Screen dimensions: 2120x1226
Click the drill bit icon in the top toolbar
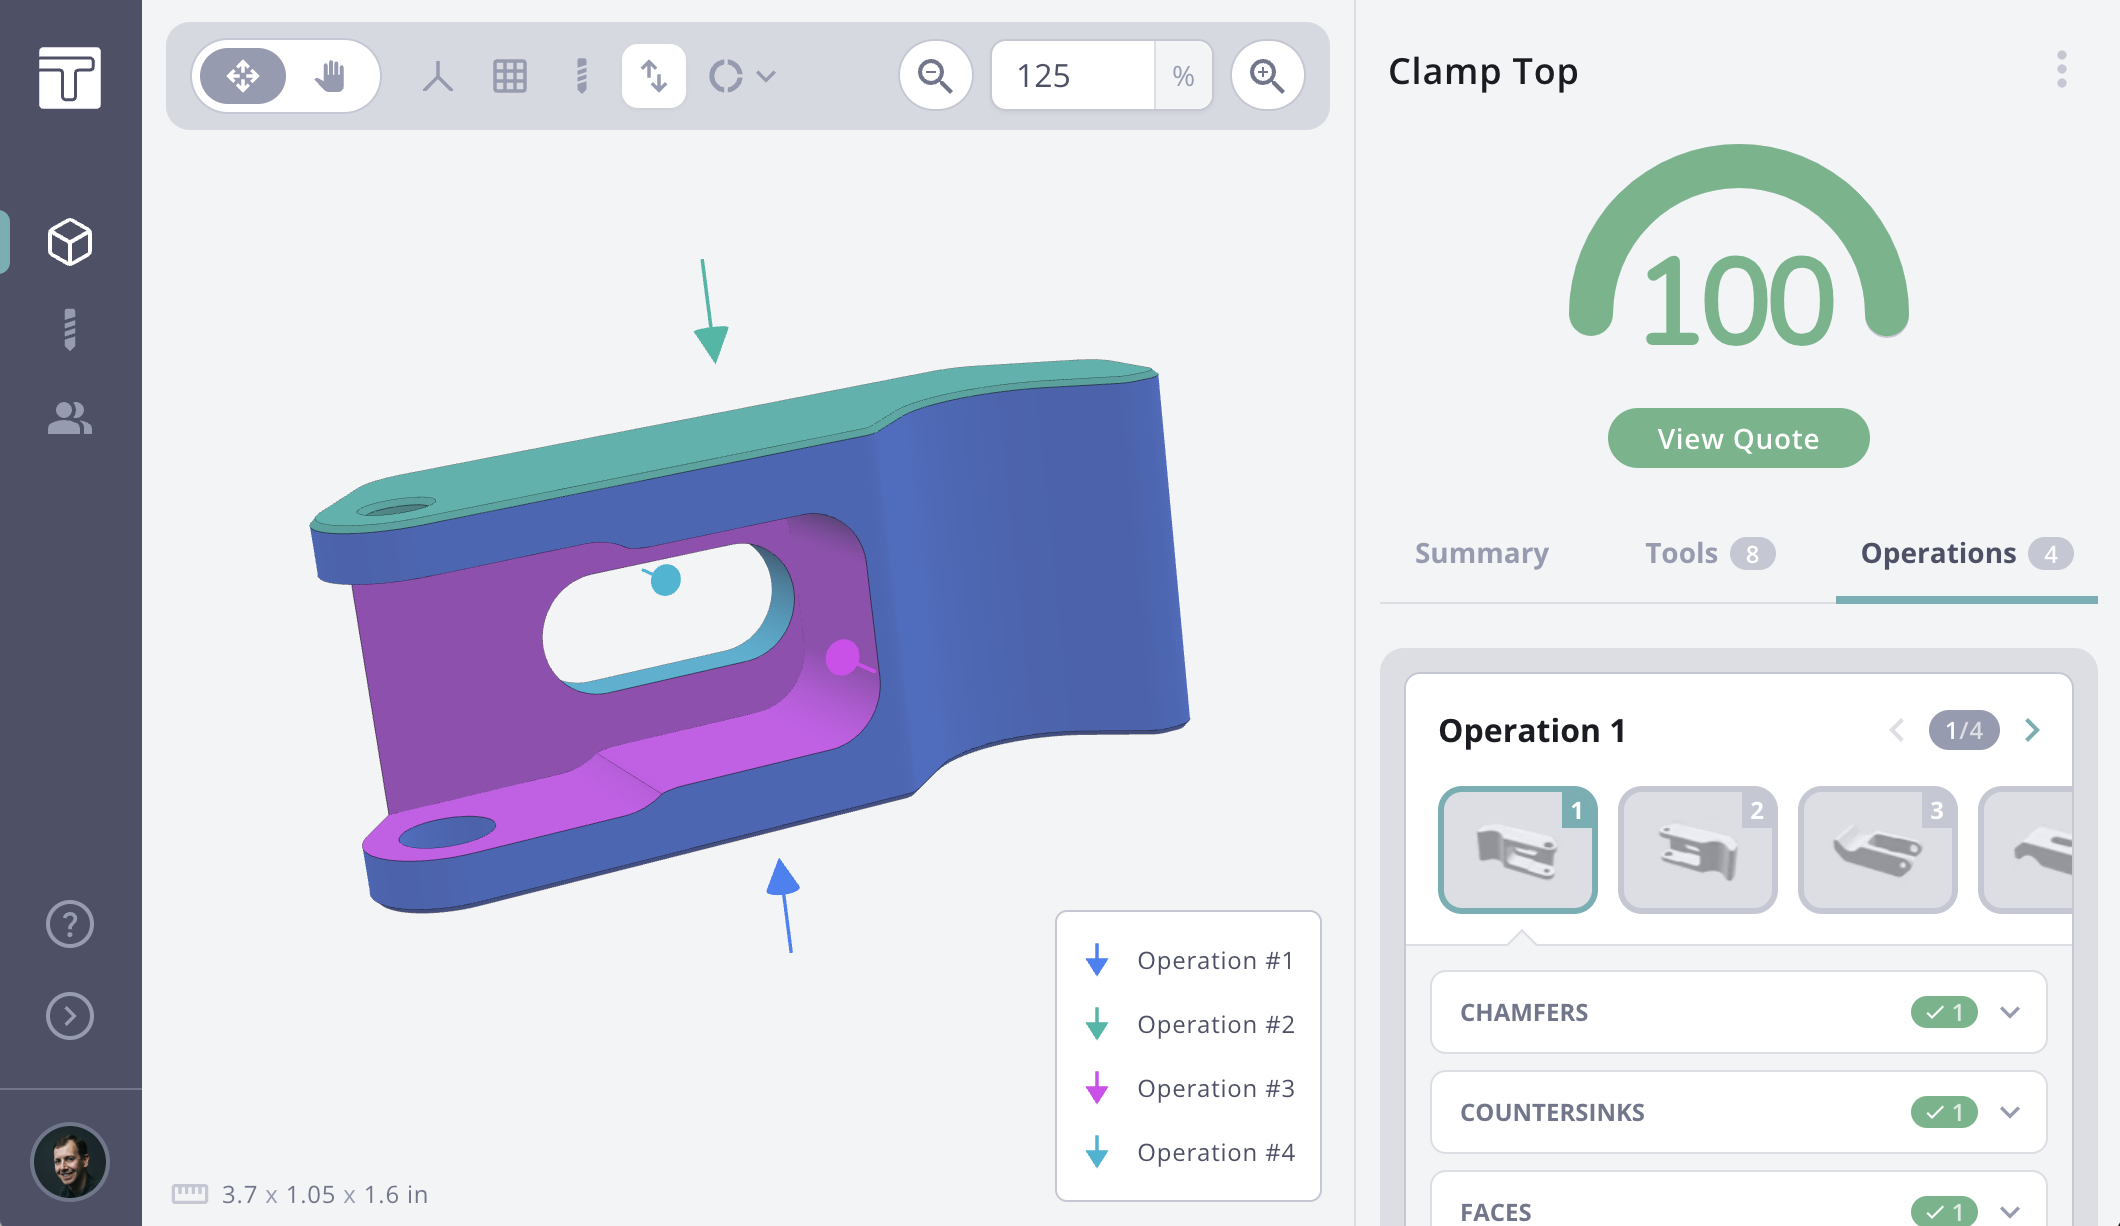(580, 75)
